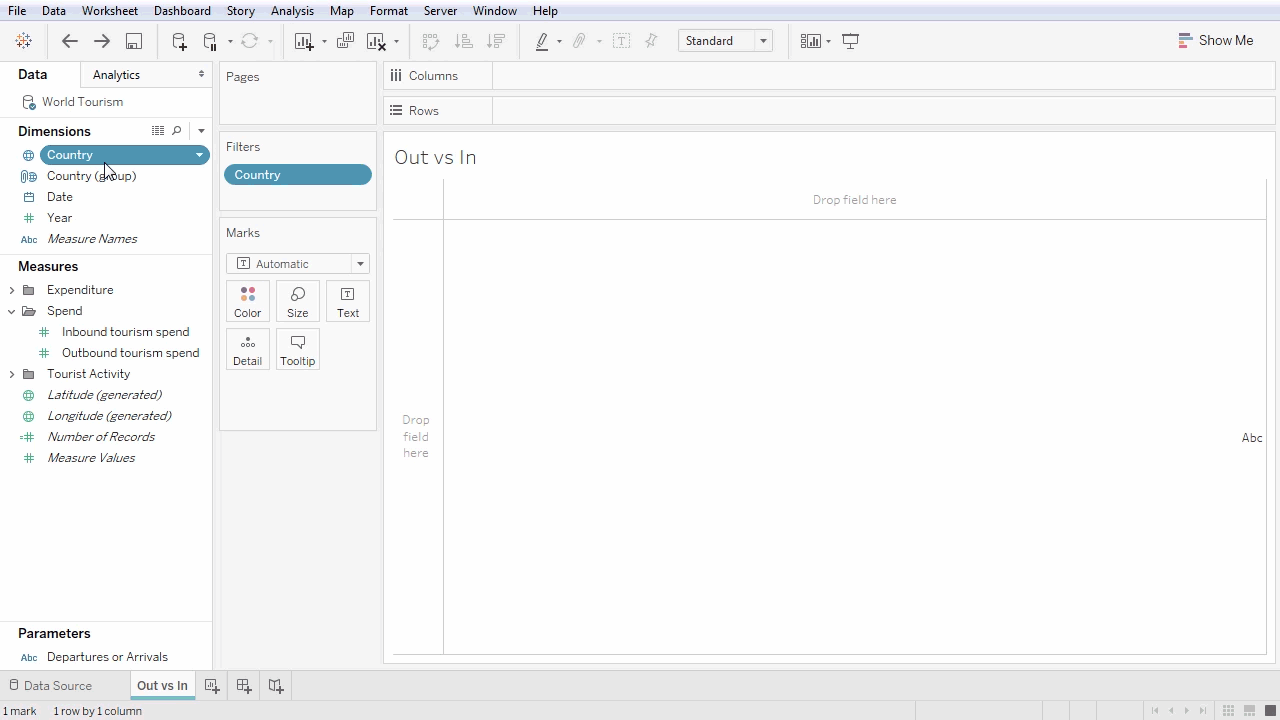Click the Duplicate sheet icon

coord(345,41)
